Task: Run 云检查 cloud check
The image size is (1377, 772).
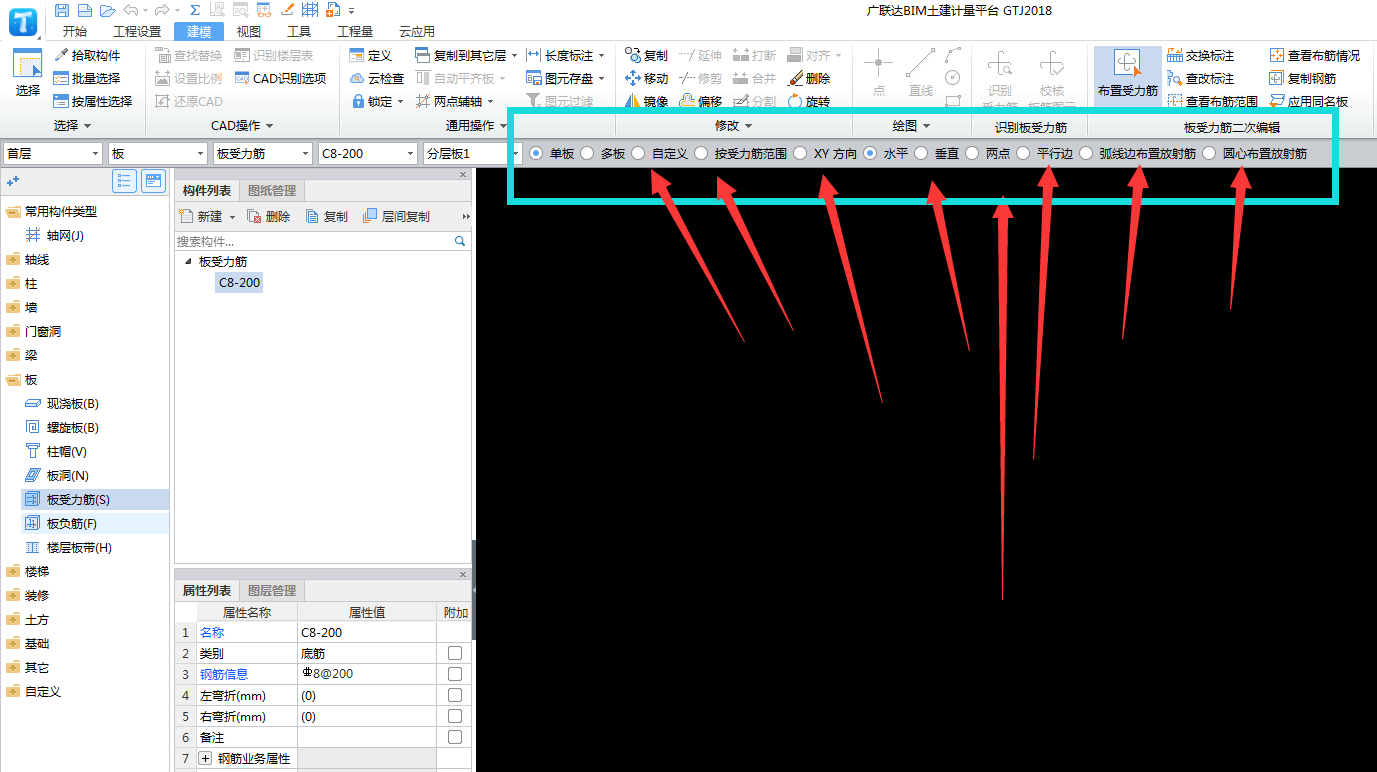Action: pos(377,78)
